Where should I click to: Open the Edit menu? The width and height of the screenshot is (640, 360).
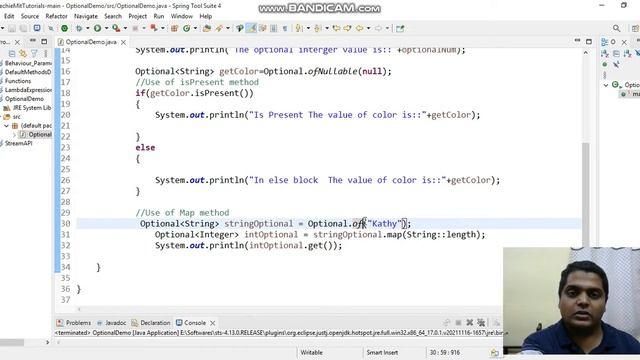tap(9, 16)
